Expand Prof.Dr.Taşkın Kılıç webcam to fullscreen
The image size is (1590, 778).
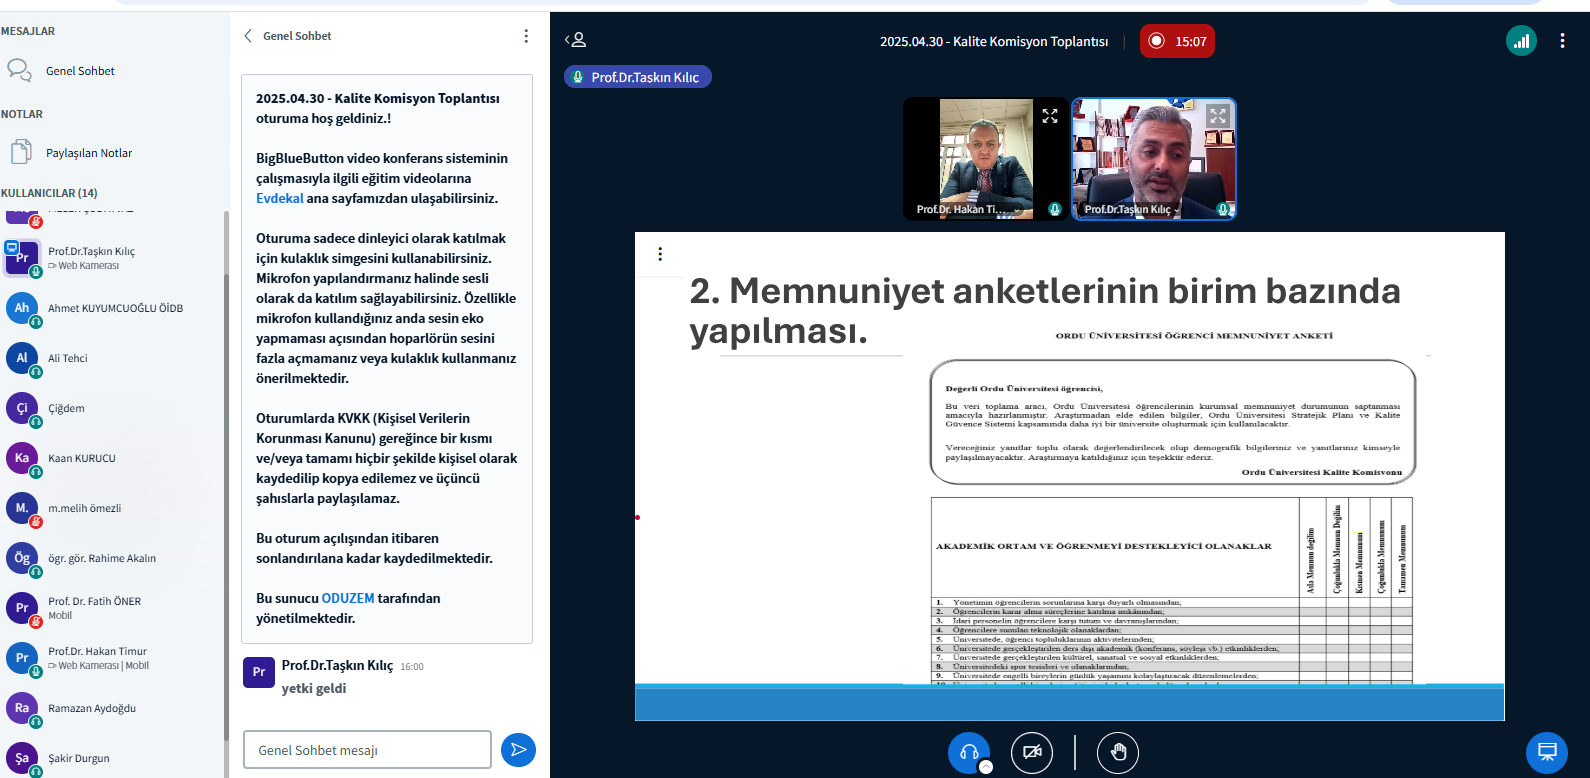point(1217,116)
